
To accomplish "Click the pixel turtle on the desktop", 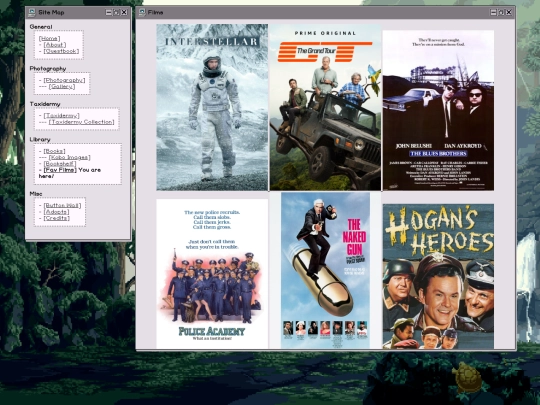I will pos(467,377).
